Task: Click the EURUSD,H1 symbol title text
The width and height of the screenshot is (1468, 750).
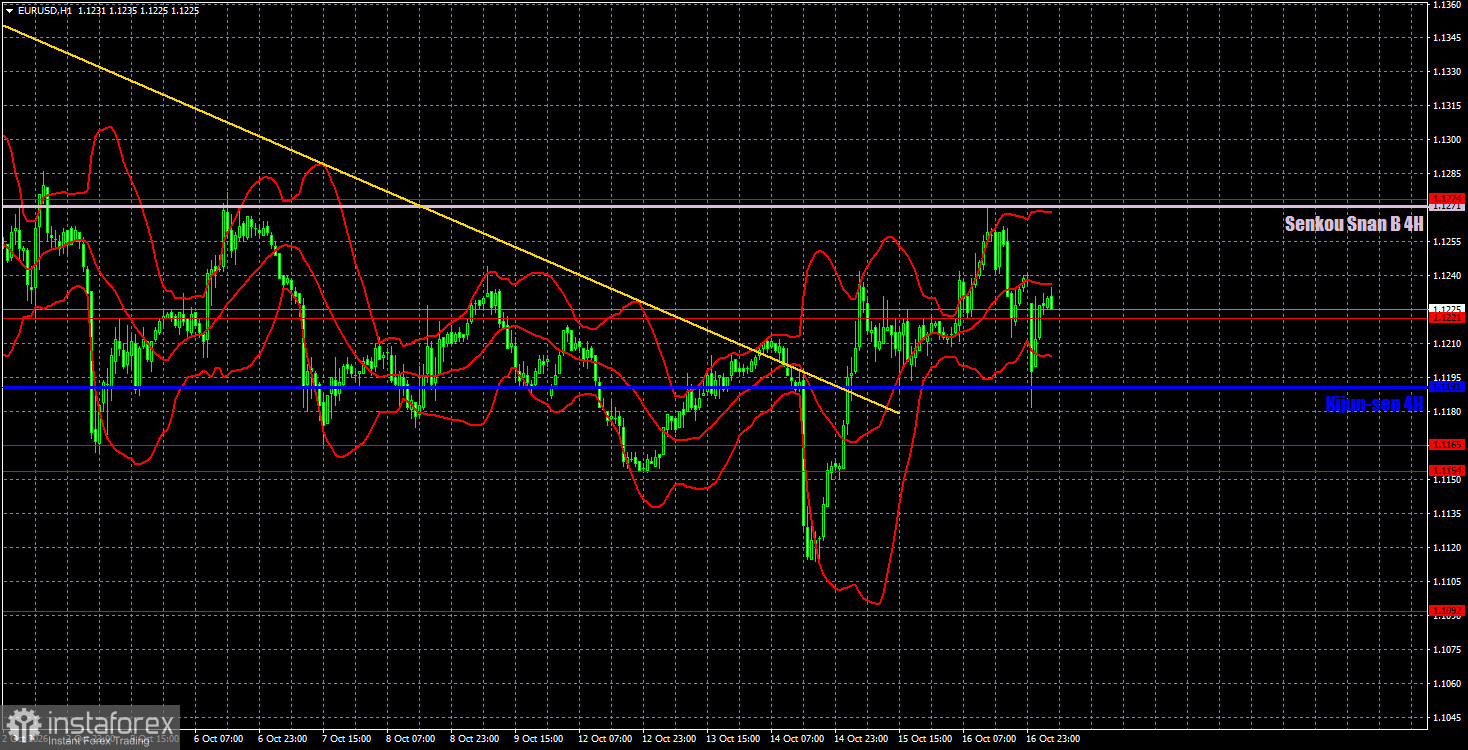Action: (44, 10)
